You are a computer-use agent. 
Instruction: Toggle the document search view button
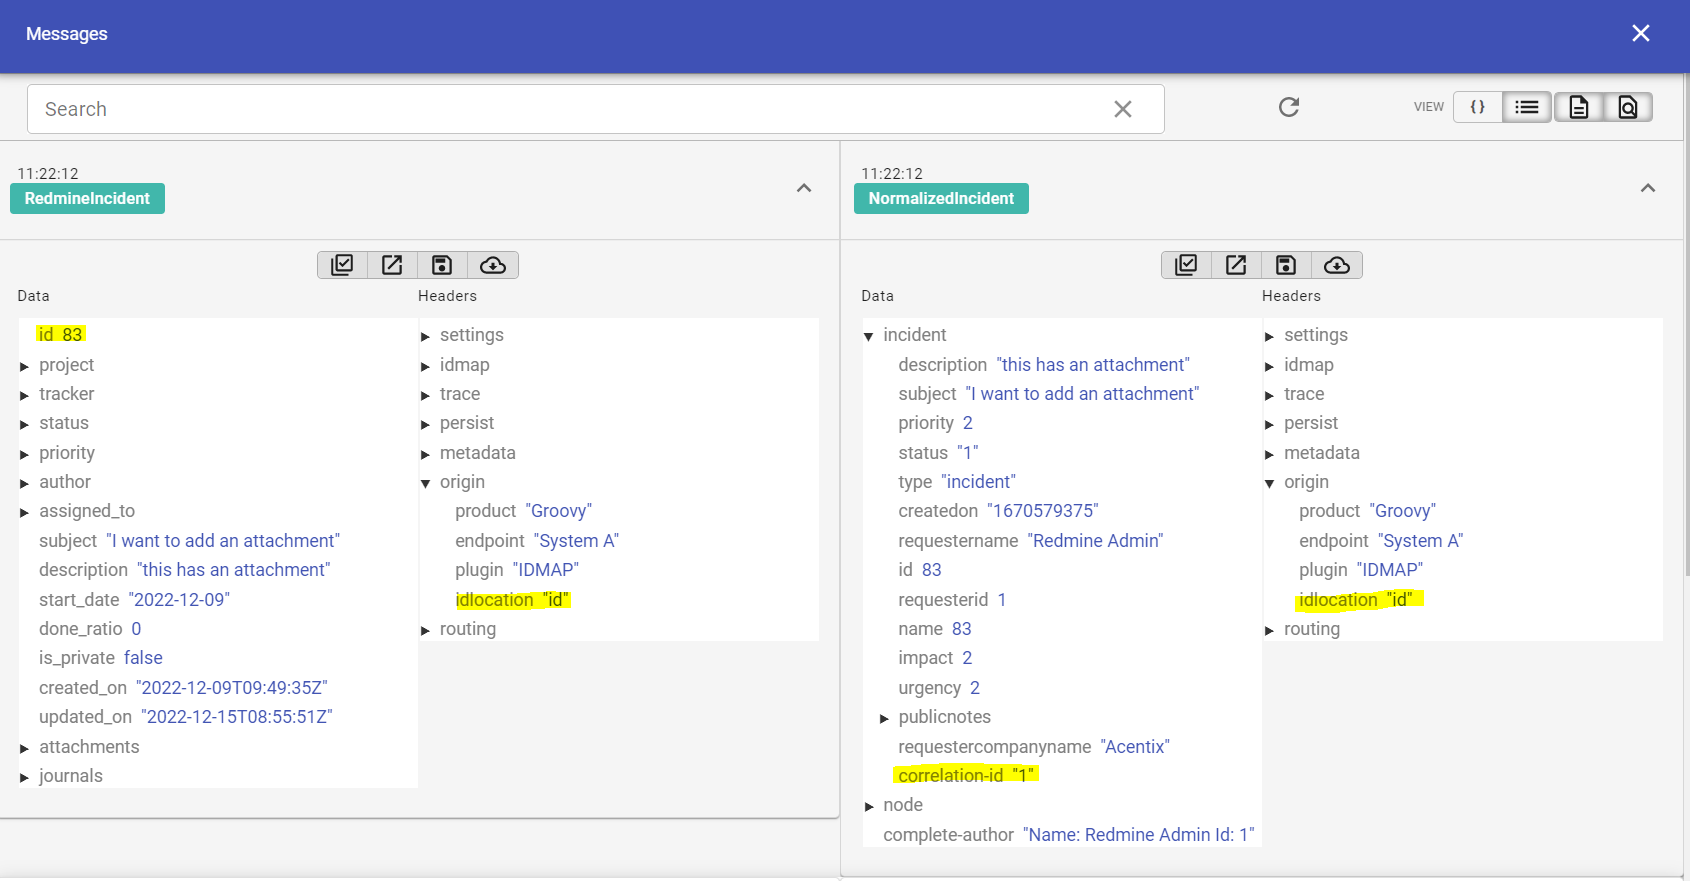[1628, 107]
